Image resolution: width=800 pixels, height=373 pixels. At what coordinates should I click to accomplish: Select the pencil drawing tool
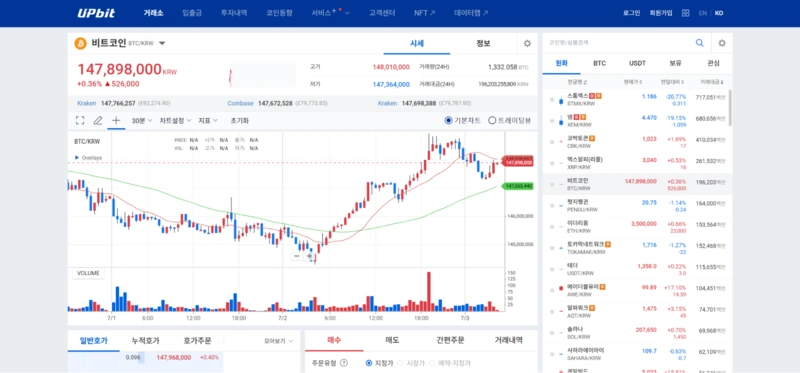[x=98, y=120]
